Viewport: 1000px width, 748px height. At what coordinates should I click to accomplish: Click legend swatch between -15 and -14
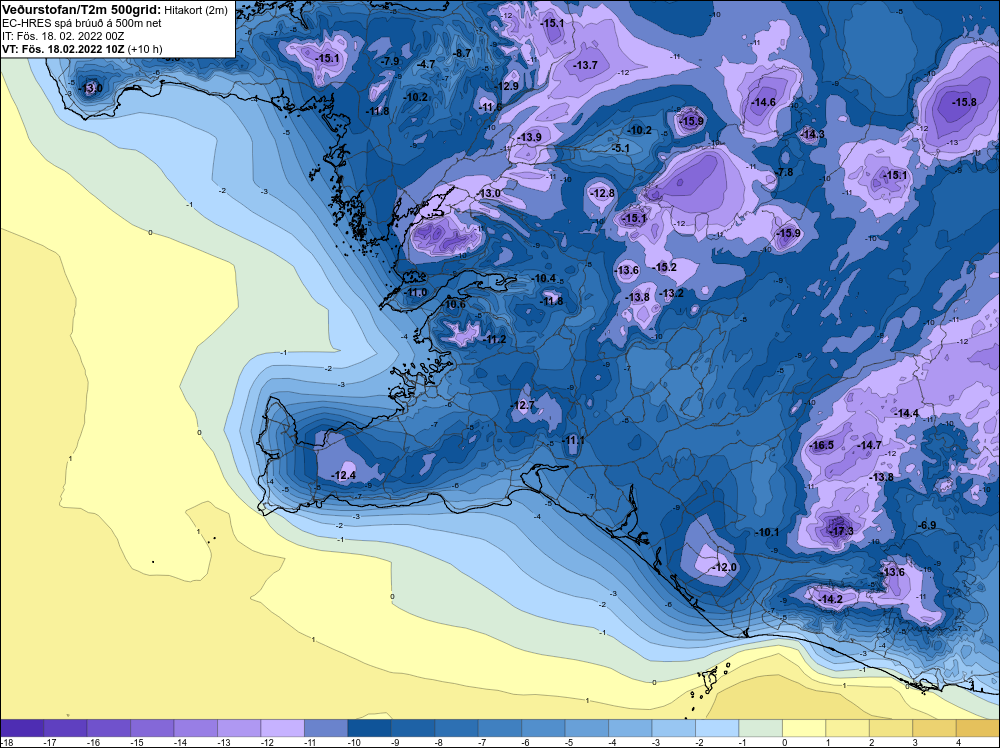point(152,728)
